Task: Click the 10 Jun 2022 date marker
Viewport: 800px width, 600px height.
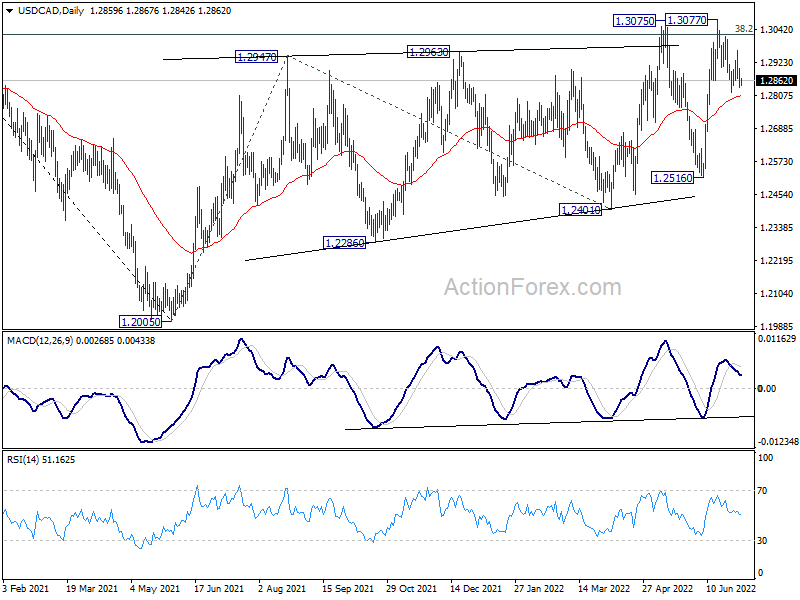Action: (x=730, y=588)
